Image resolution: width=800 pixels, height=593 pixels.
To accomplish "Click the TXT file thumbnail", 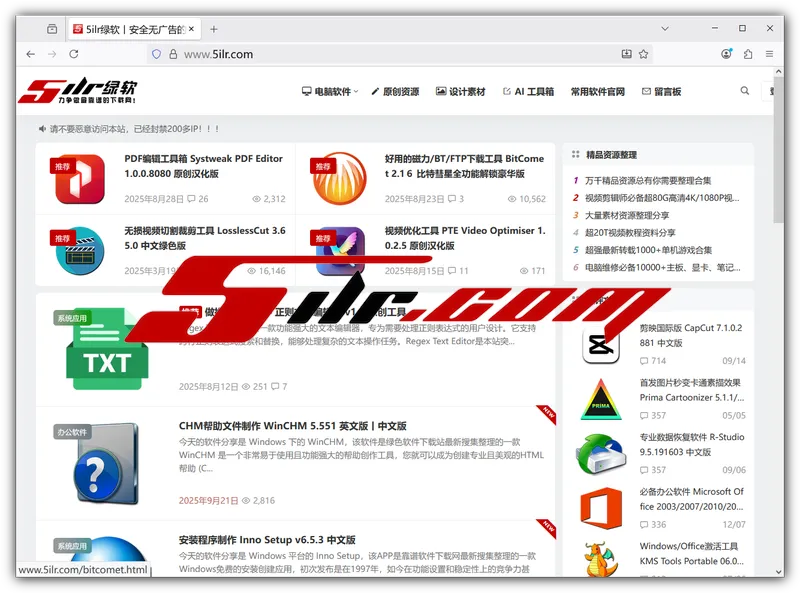I will [107, 349].
